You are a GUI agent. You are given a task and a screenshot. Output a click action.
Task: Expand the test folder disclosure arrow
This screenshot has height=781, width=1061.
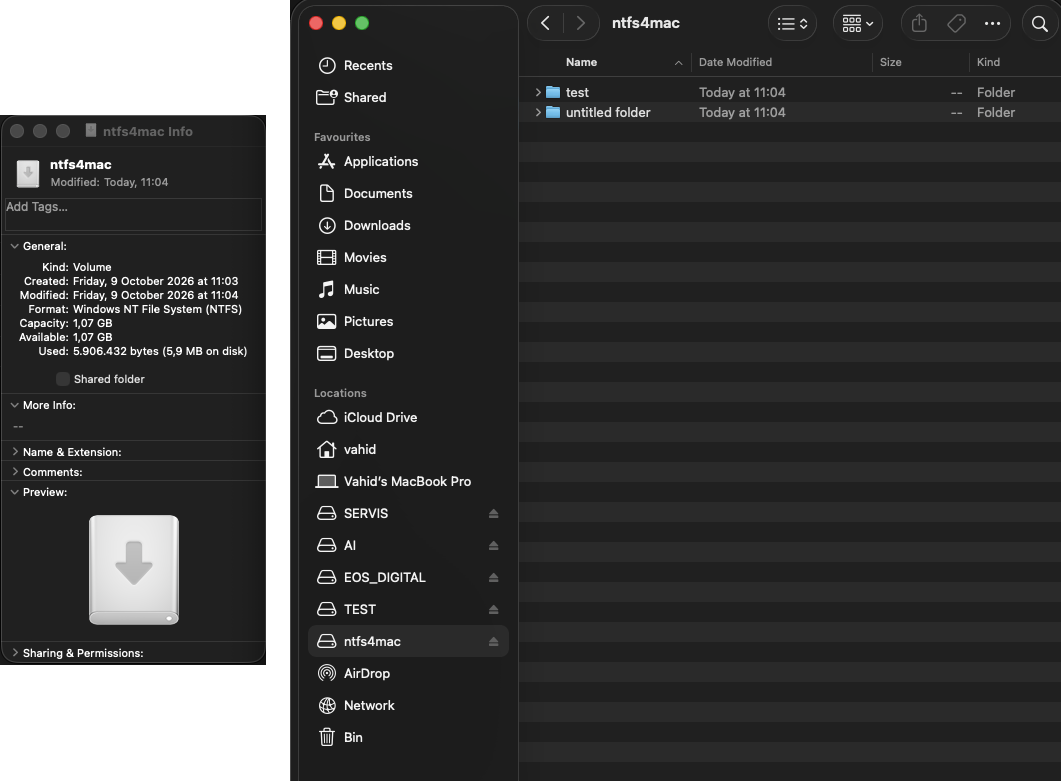[x=538, y=92]
